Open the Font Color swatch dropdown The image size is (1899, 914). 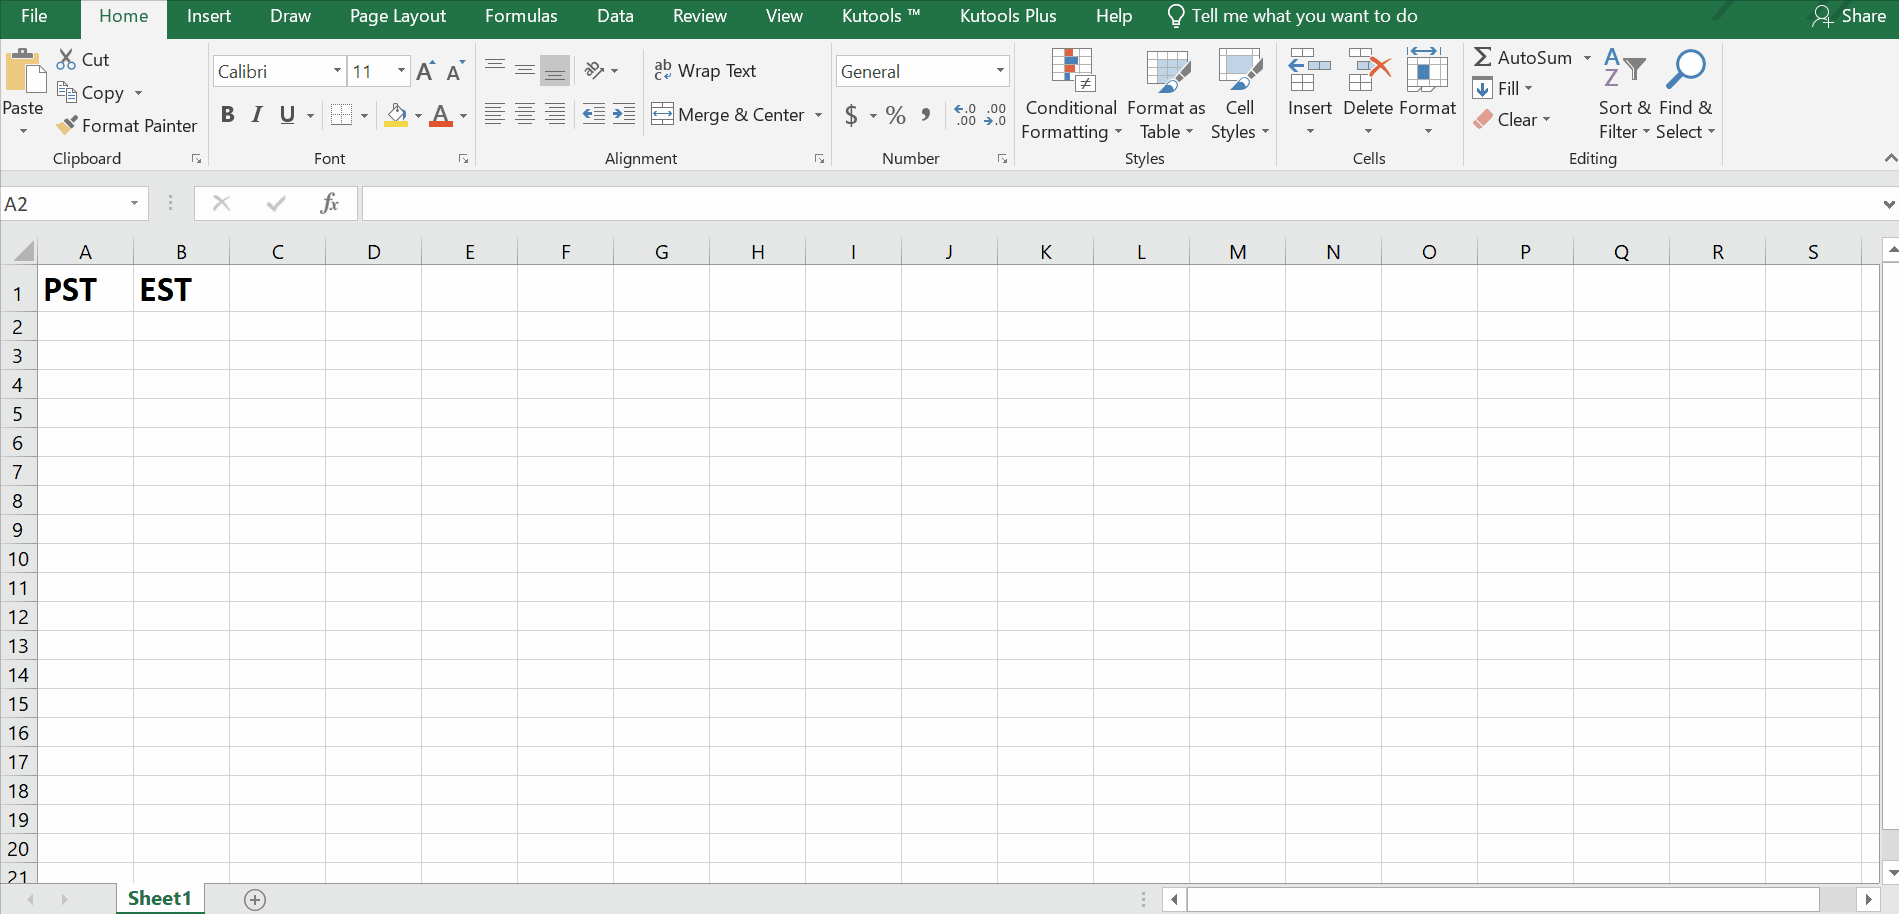click(x=461, y=115)
